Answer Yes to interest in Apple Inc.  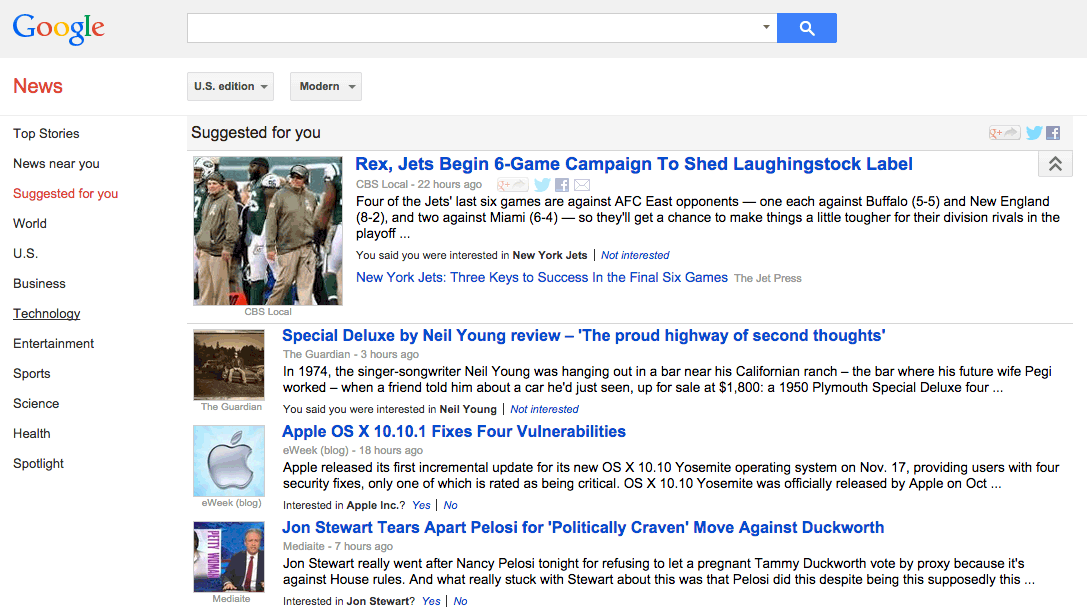pos(420,505)
